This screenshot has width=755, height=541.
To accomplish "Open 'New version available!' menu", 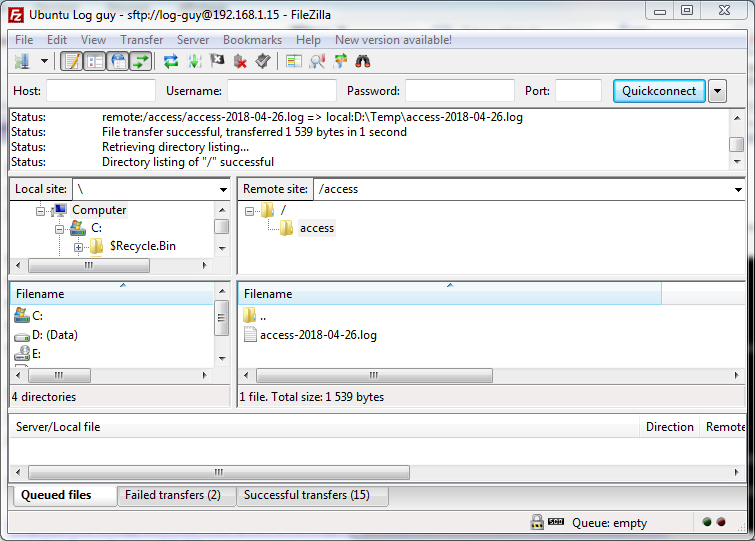I will click(x=393, y=40).
